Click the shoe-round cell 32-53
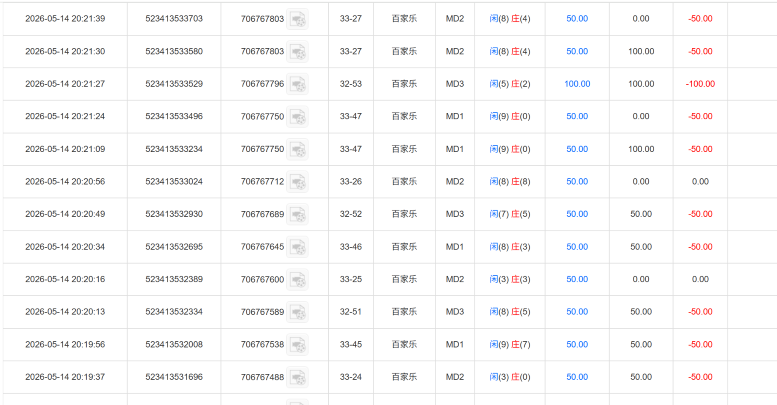The height and width of the screenshot is (405, 777). (351, 84)
